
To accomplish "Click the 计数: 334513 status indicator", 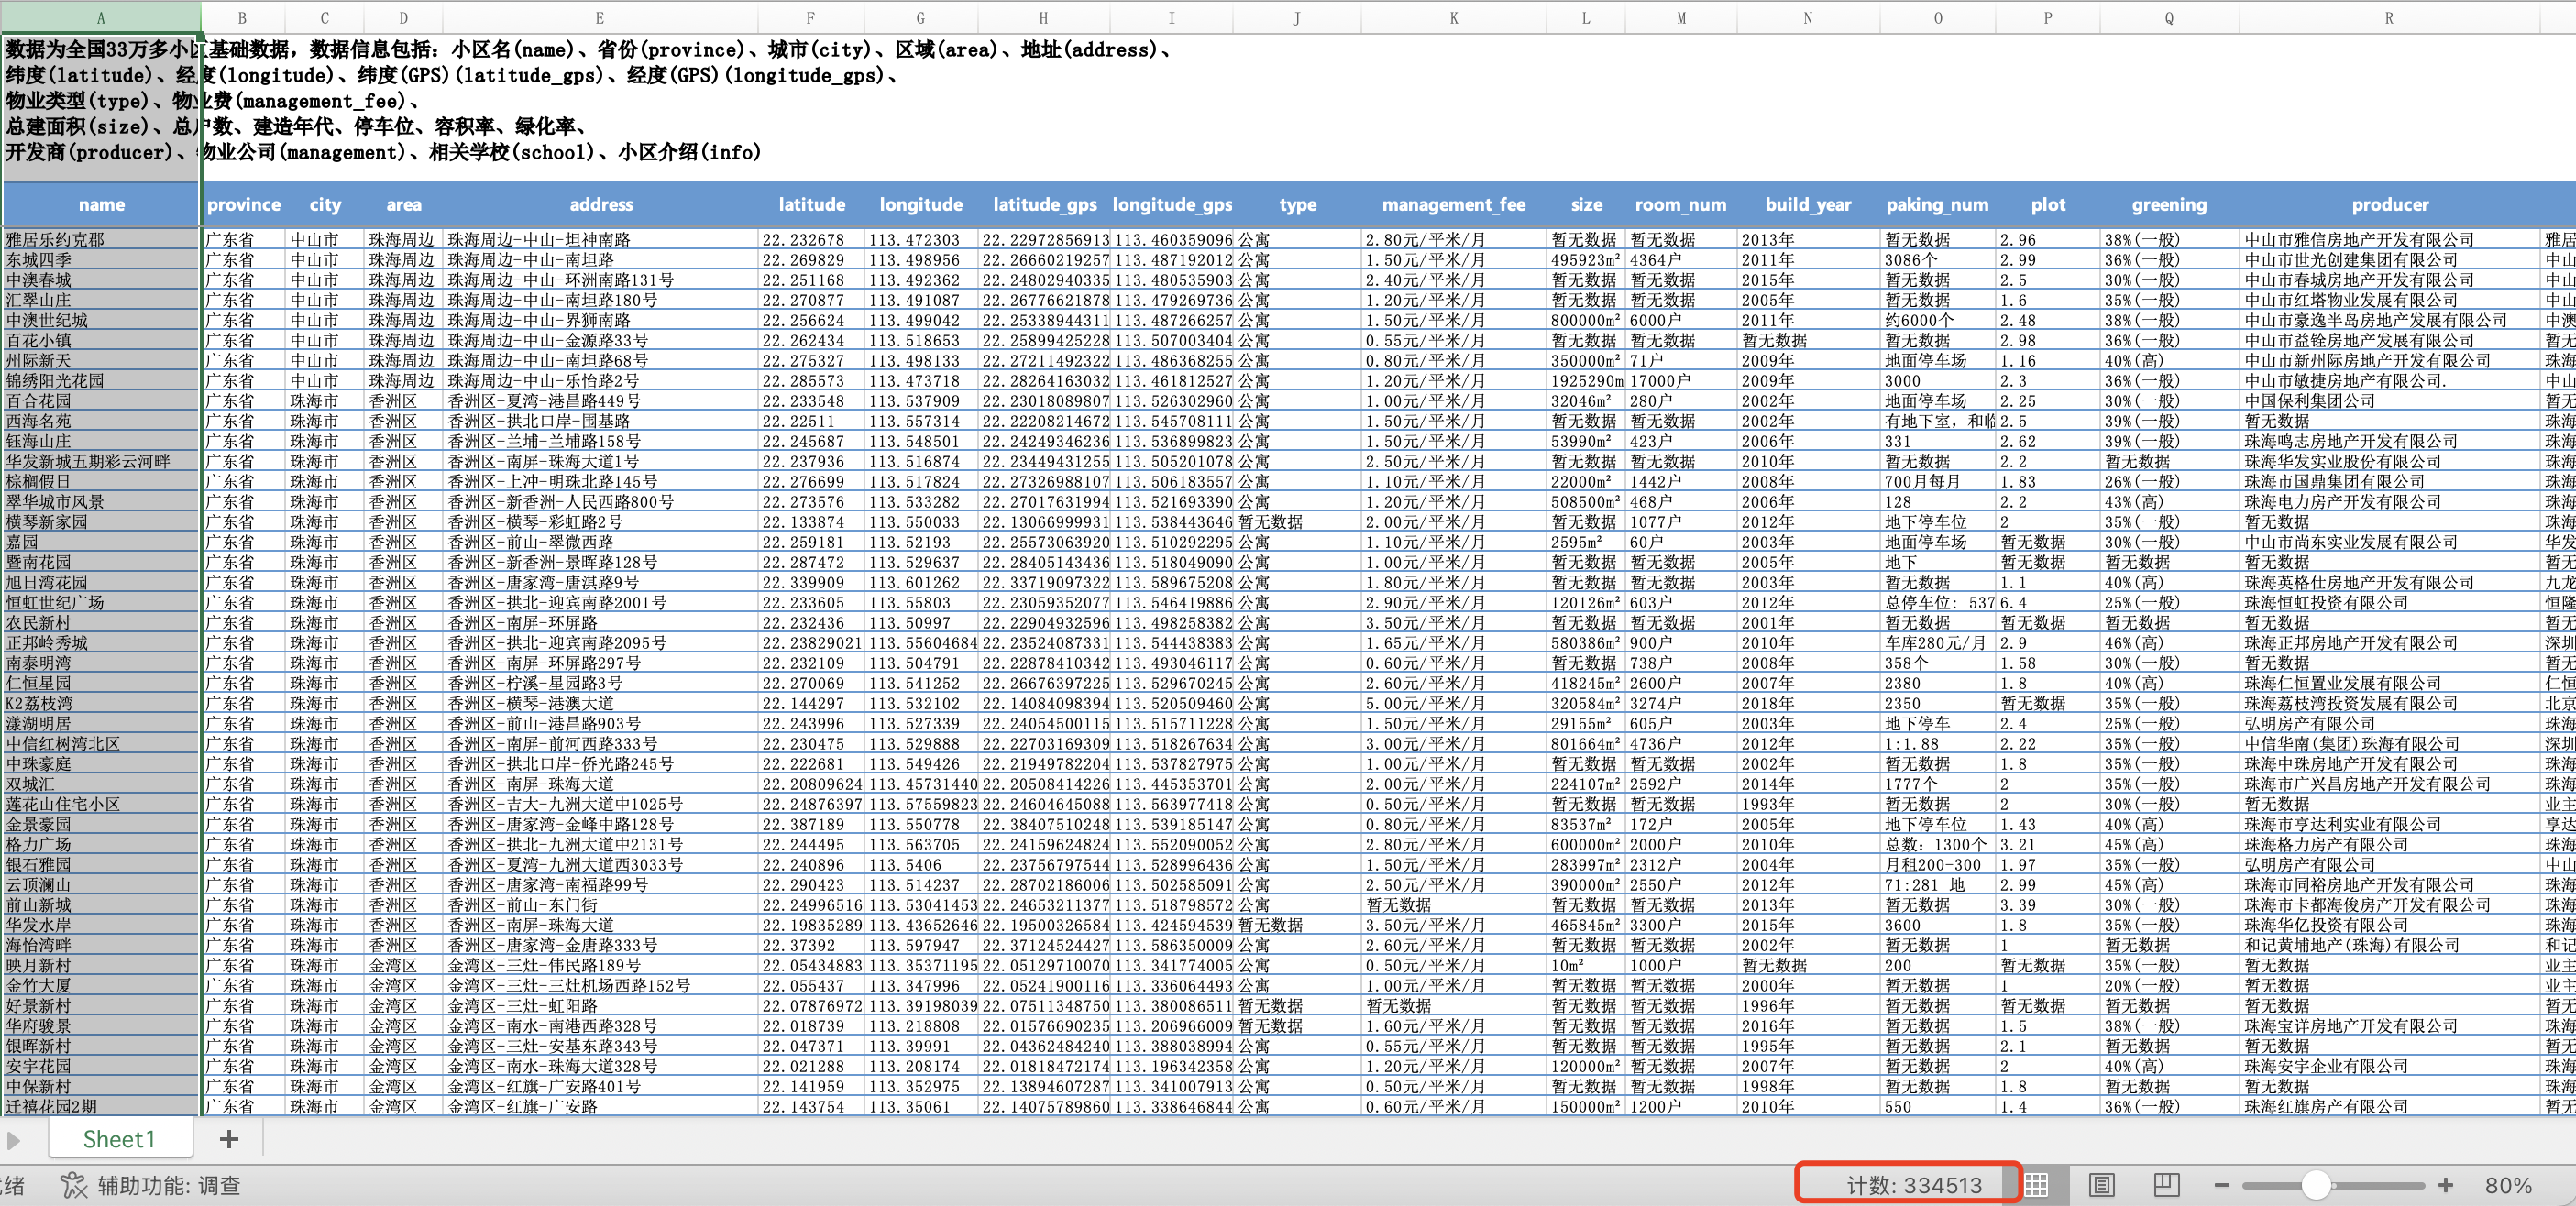I will click(1913, 1185).
